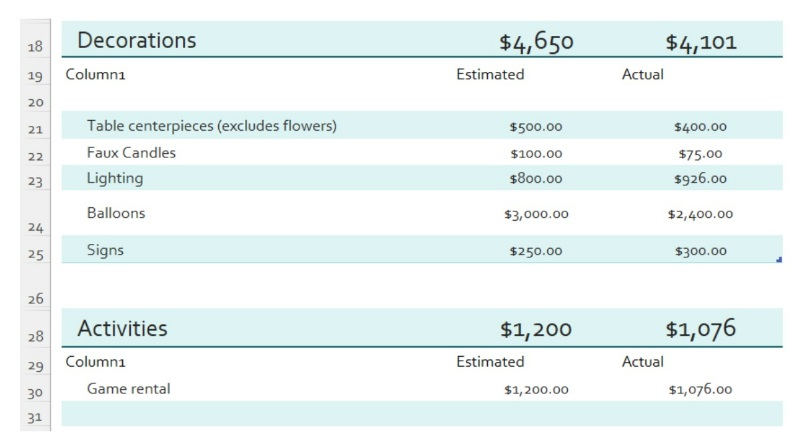
Task: Click the Table centerpieces item cell
Action: point(211,126)
